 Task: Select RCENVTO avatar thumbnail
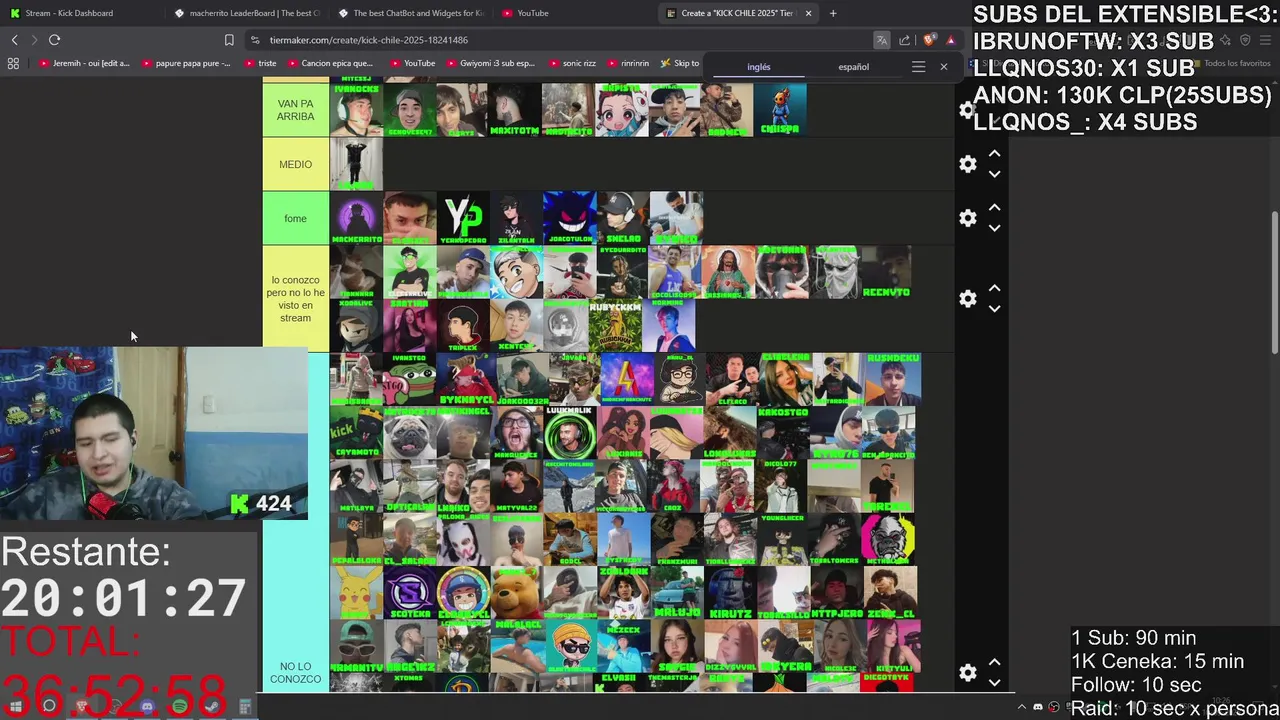(x=886, y=273)
